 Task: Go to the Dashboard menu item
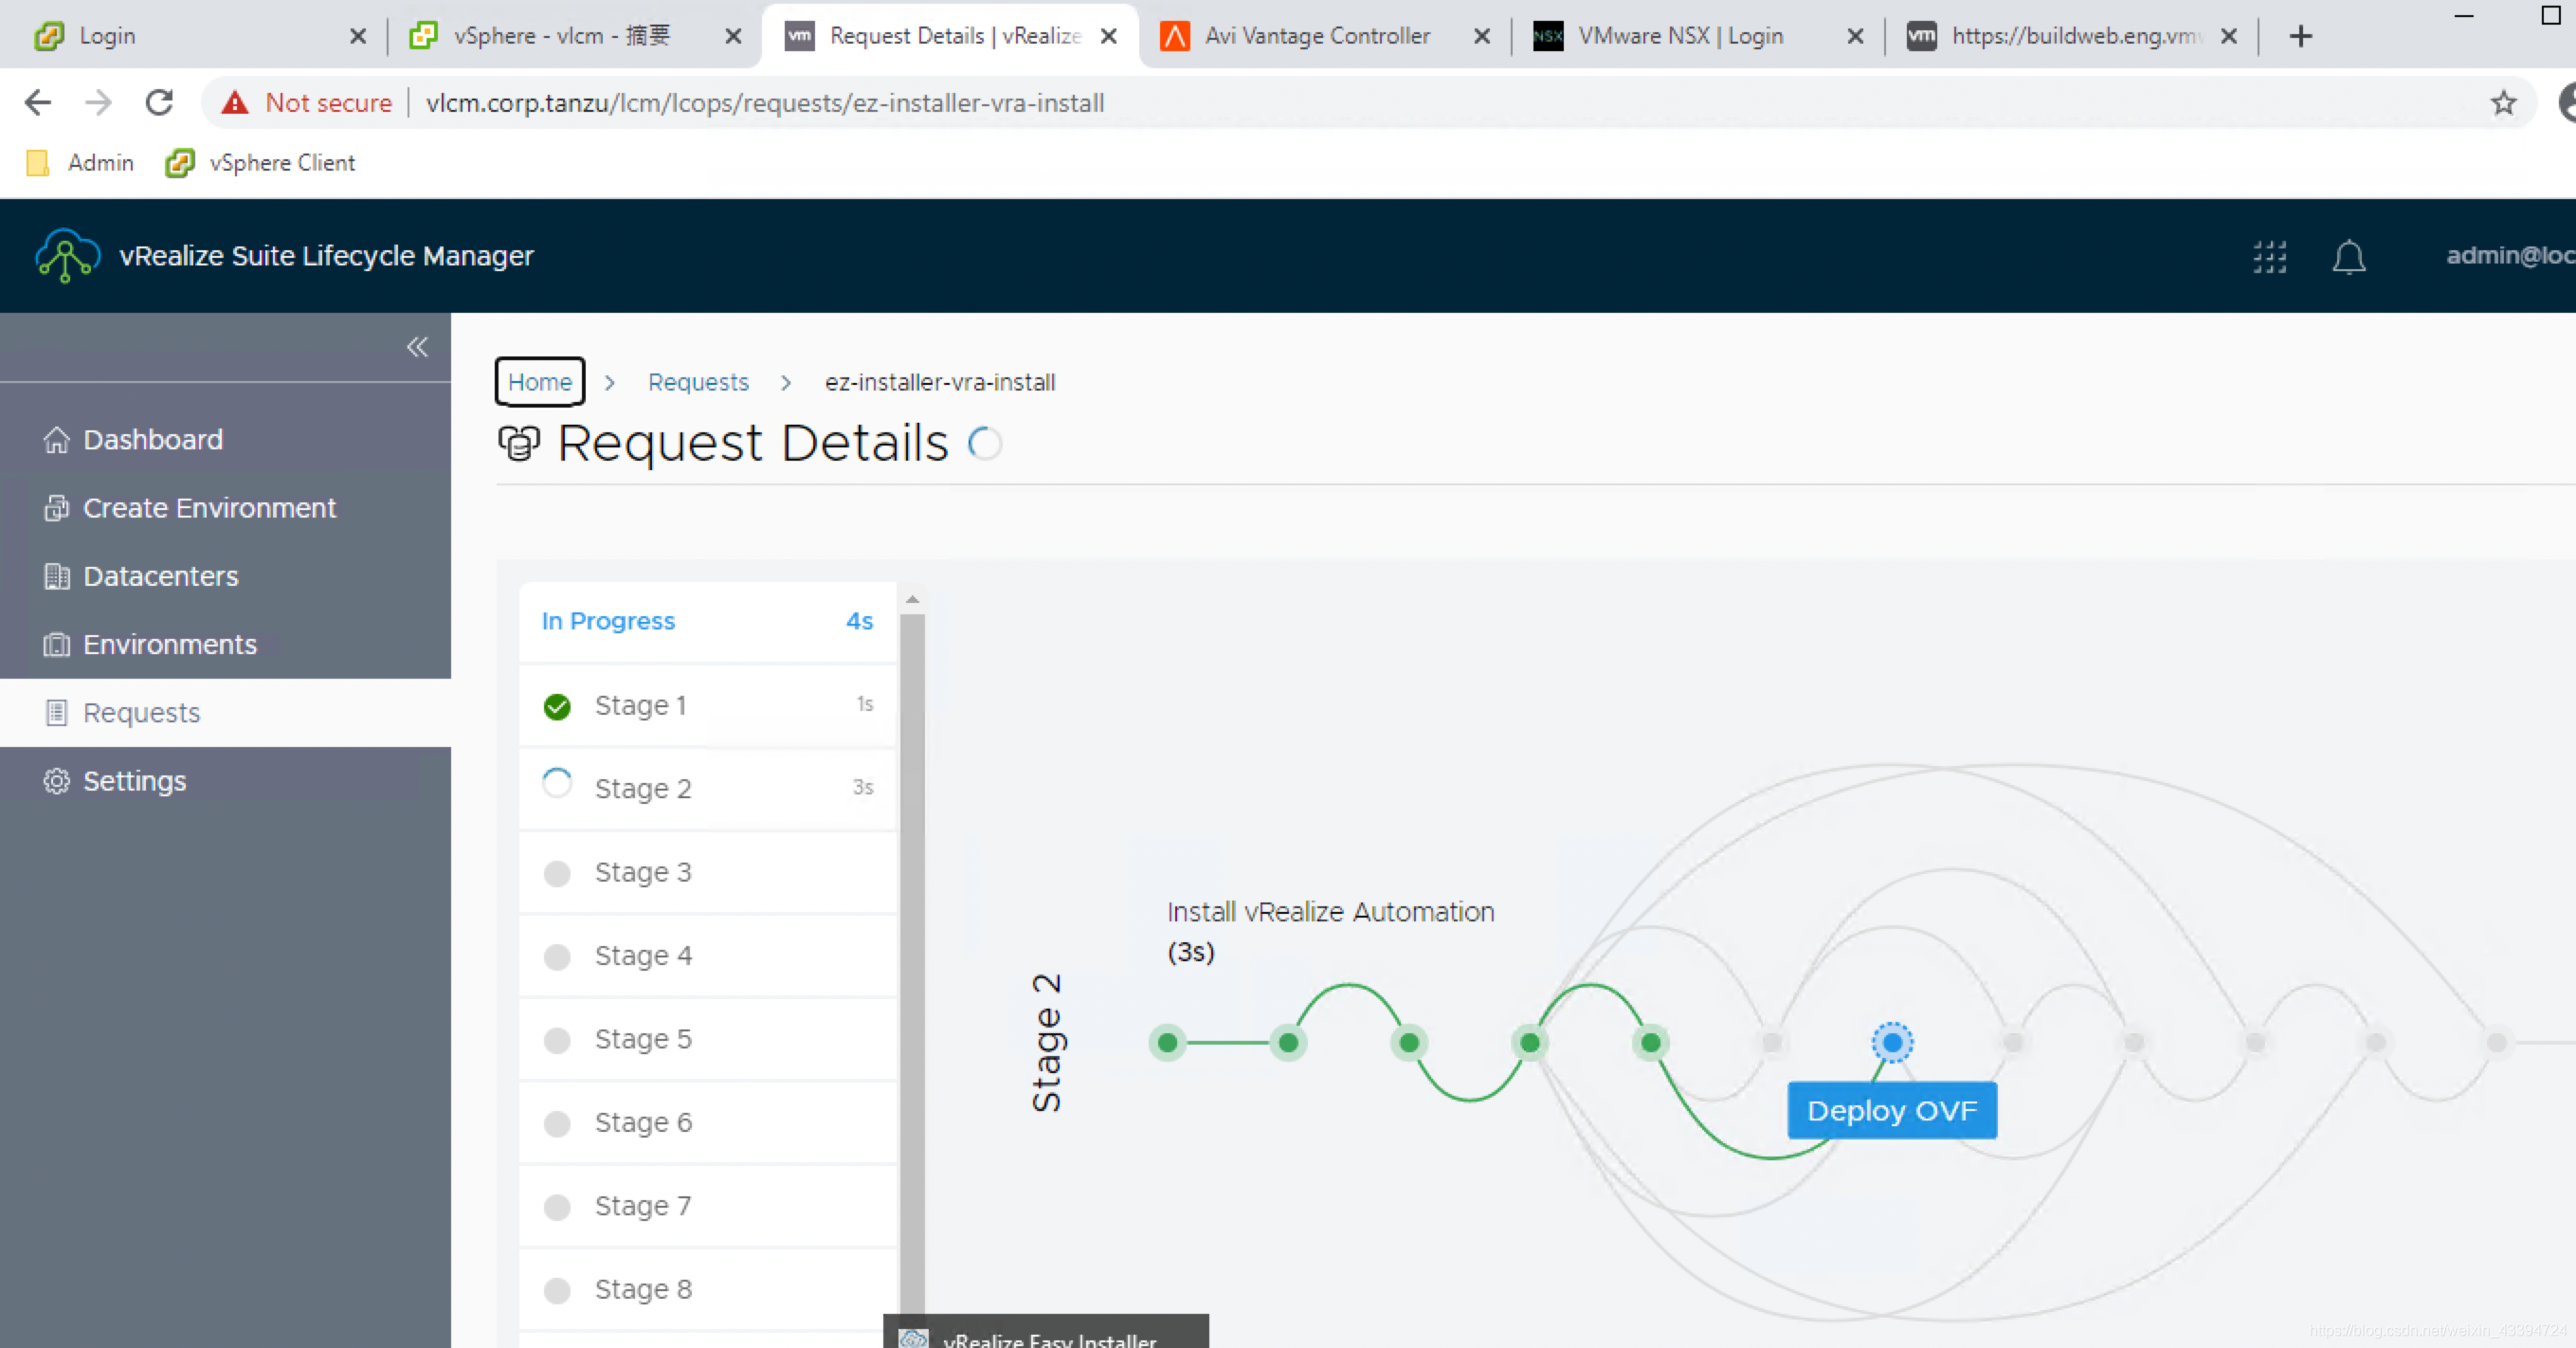point(153,439)
